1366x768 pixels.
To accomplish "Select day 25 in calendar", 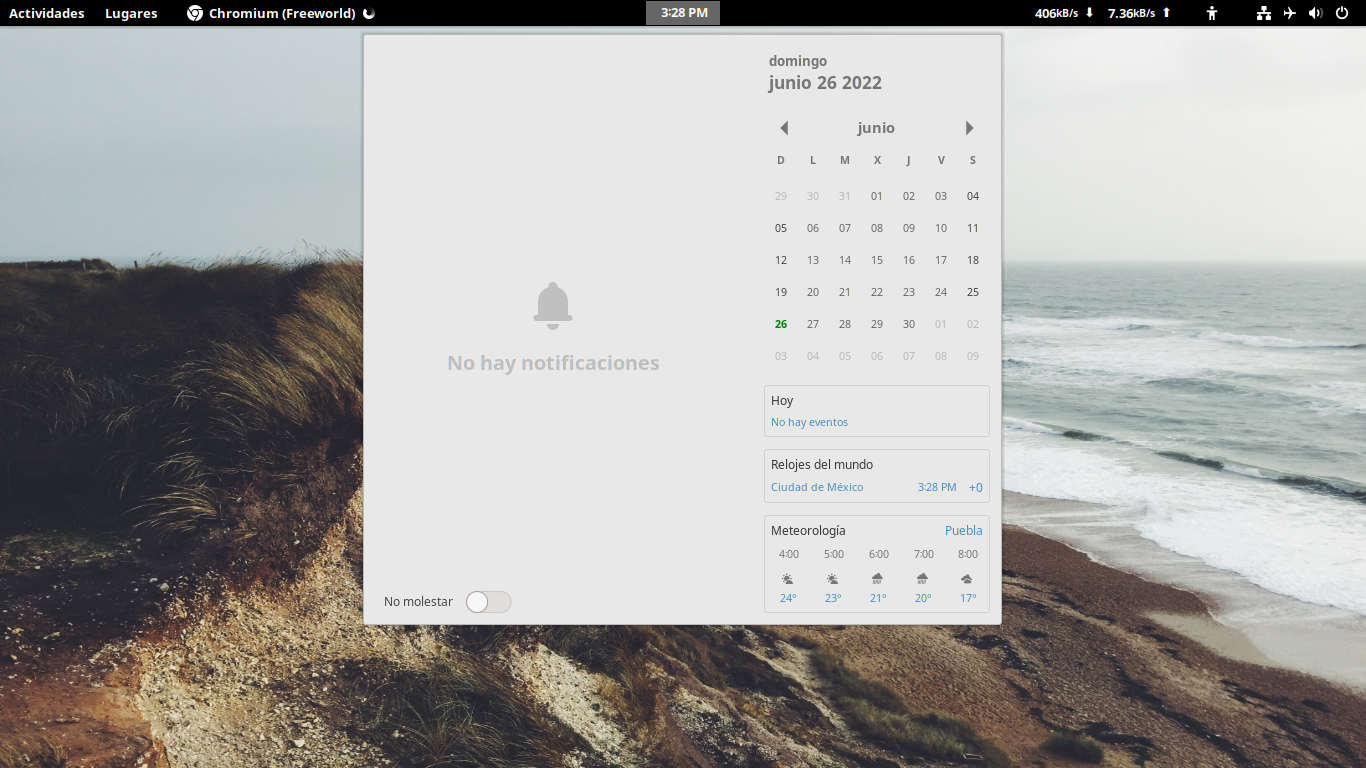I will click(973, 292).
